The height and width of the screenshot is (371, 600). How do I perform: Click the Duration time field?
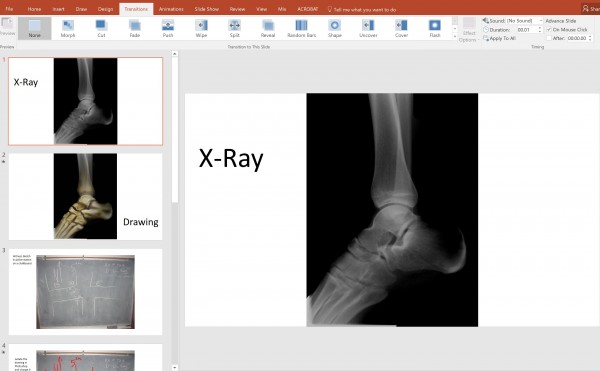(527, 29)
